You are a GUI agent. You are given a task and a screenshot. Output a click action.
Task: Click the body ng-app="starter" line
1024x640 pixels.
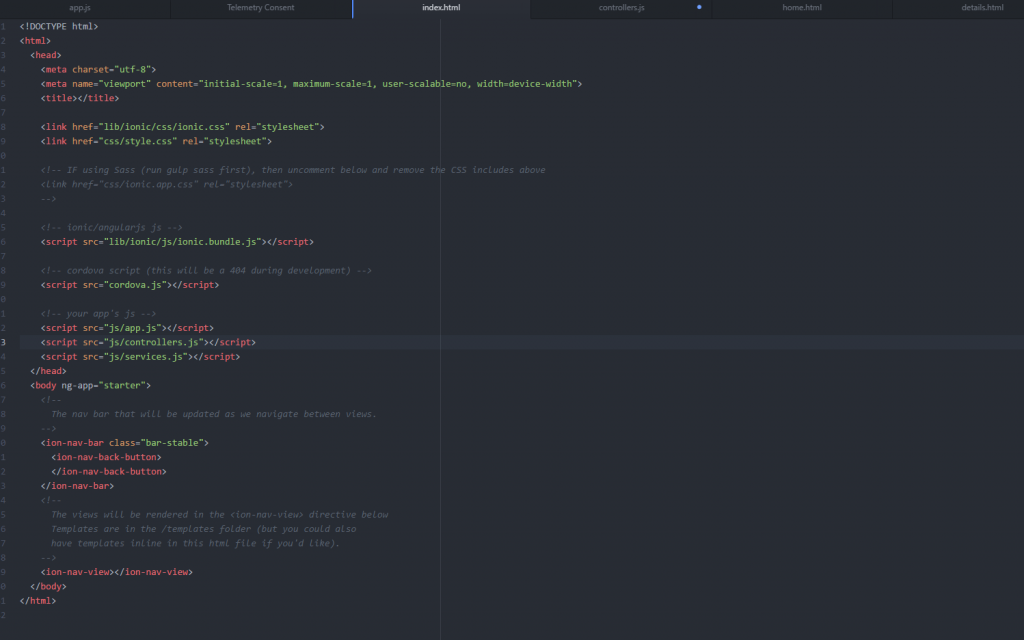click(90, 385)
